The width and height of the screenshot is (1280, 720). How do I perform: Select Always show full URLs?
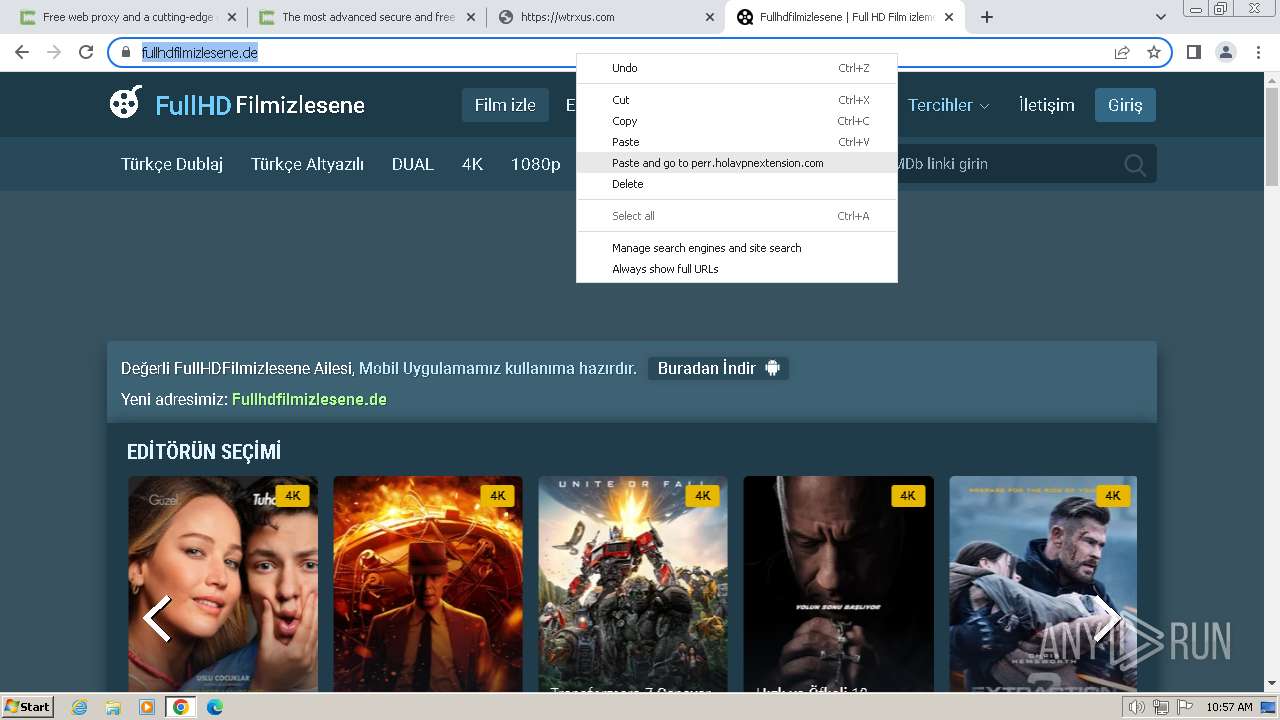tap(737, 269)
